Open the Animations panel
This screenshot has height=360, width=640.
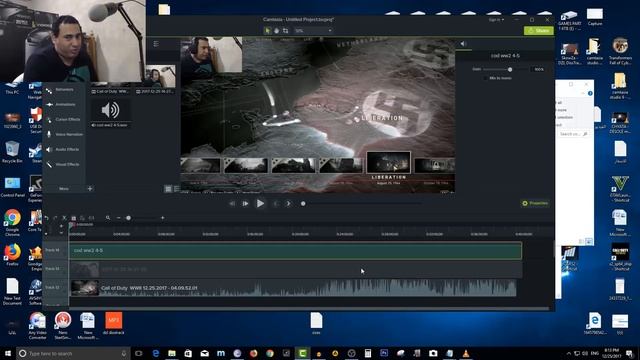tap(64, 105)
